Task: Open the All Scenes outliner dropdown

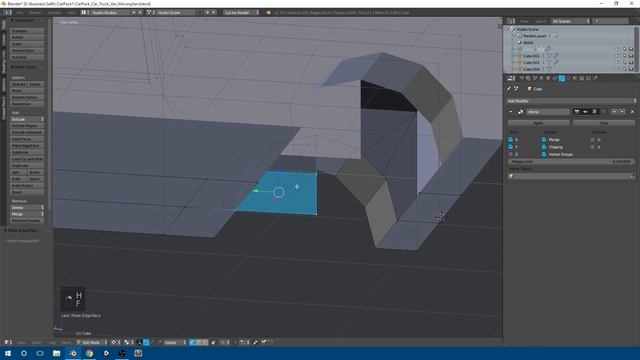Action: [x=571, y=21]
